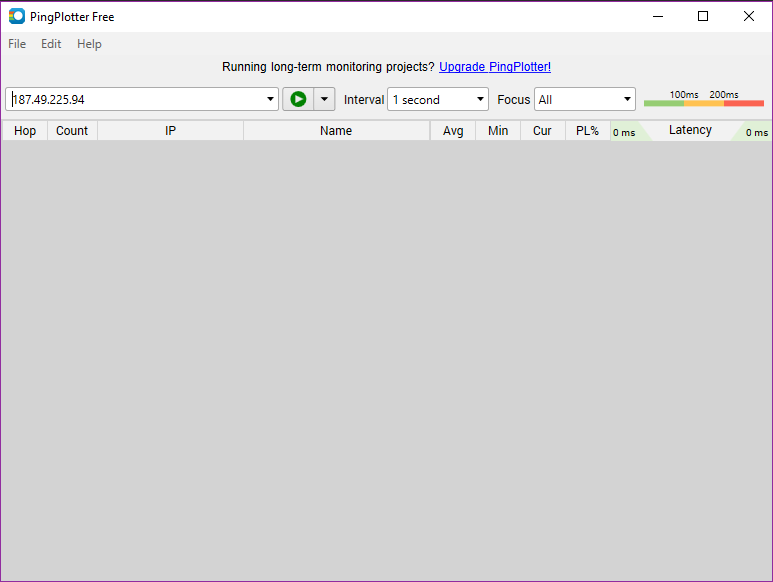
Task: Click the right 0 ms latency scale marker
Action: pyautogui.click(x=757, y=133)
